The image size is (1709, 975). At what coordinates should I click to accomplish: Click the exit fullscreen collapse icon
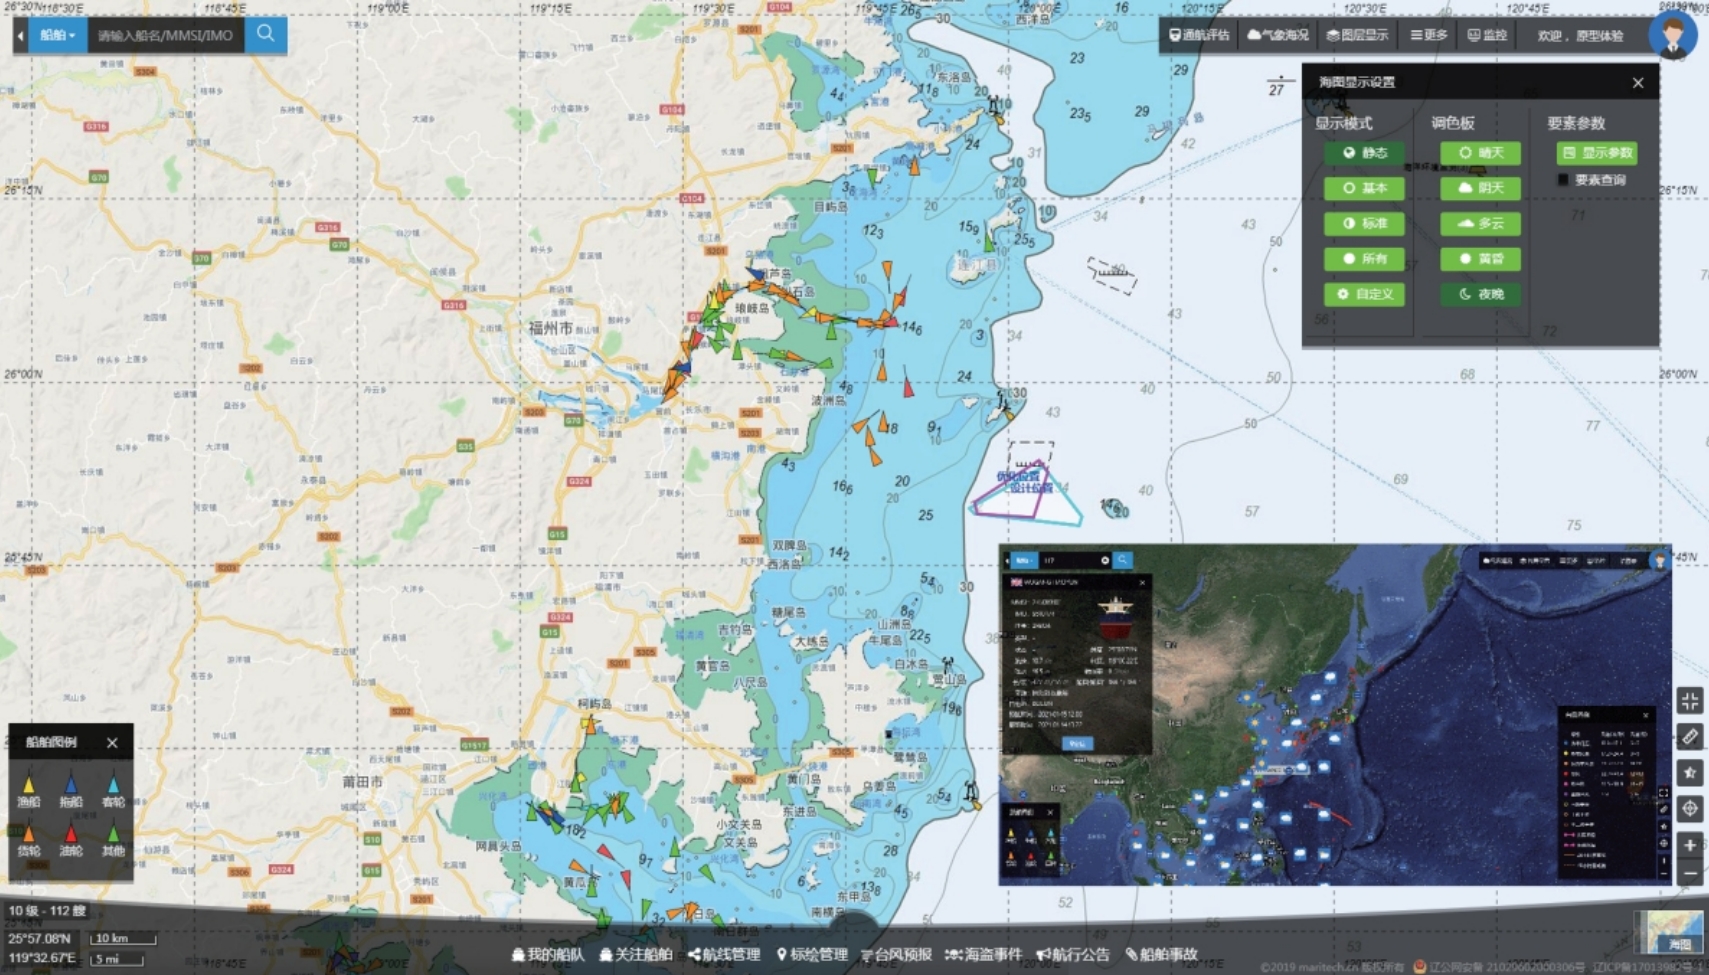tap(1690, 701)
